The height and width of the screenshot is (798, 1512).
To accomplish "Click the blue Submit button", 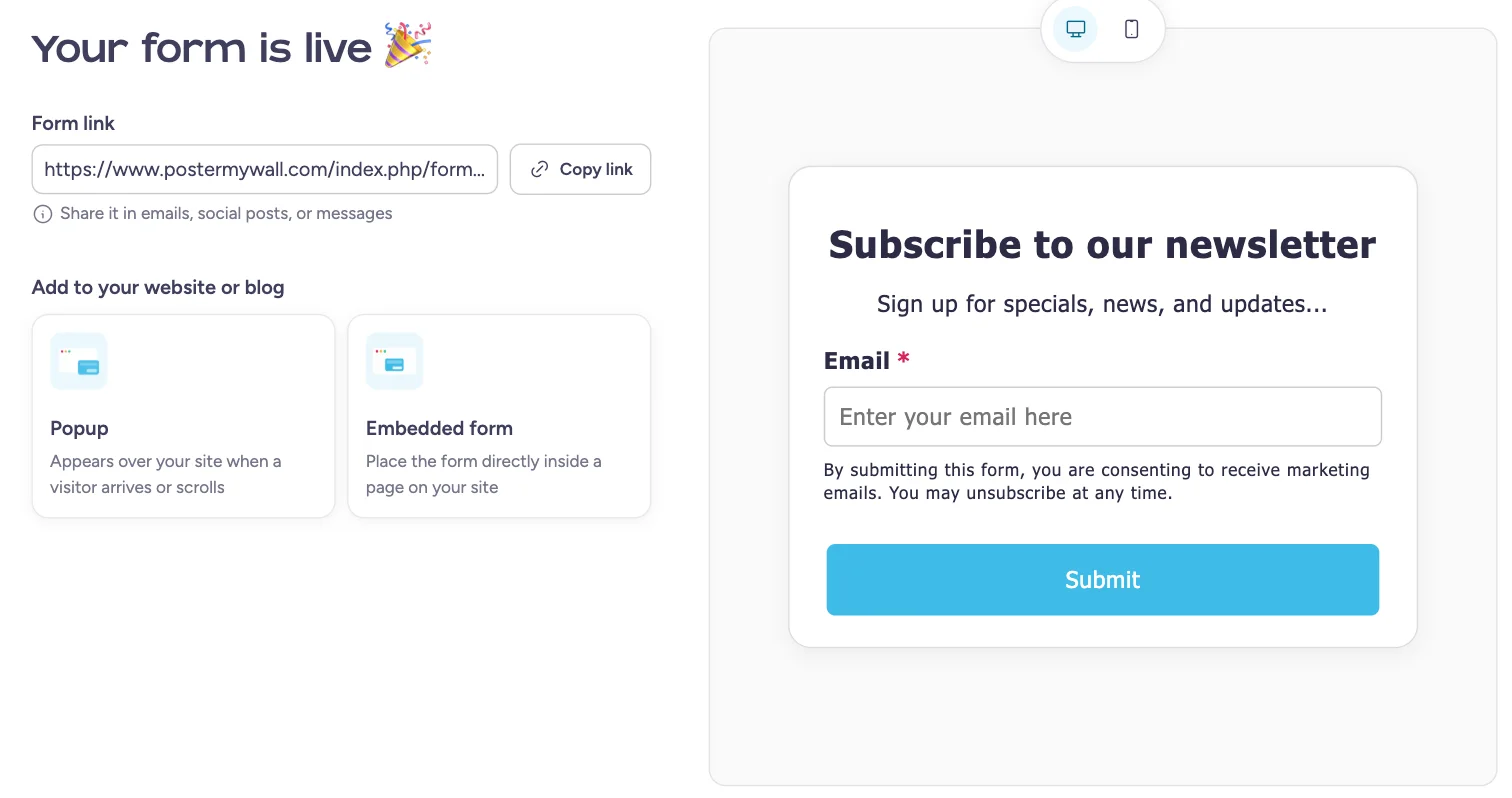I will tap(1103, 580).
